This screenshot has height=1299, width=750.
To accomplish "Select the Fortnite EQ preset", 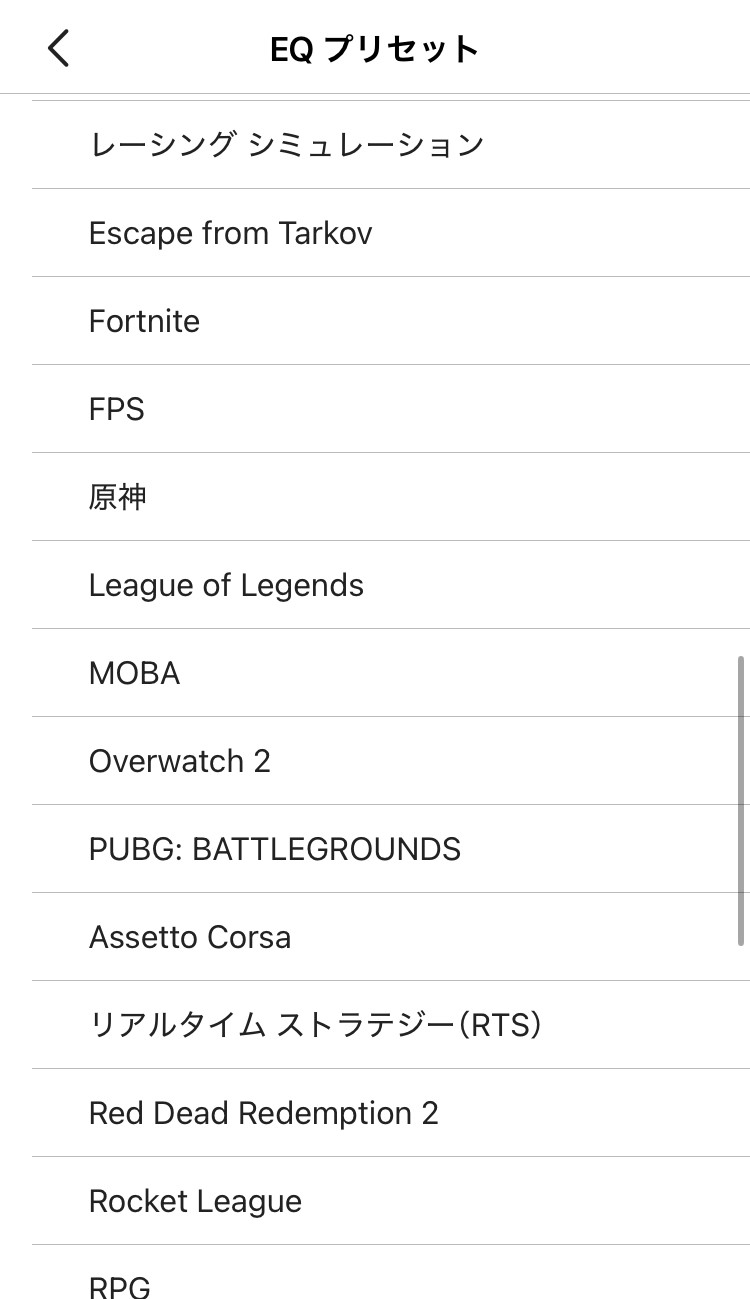I will pos(145,321).
